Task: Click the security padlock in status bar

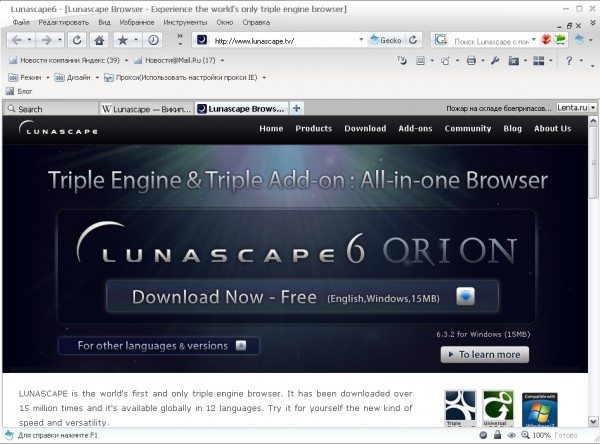Action: point(497,435)
